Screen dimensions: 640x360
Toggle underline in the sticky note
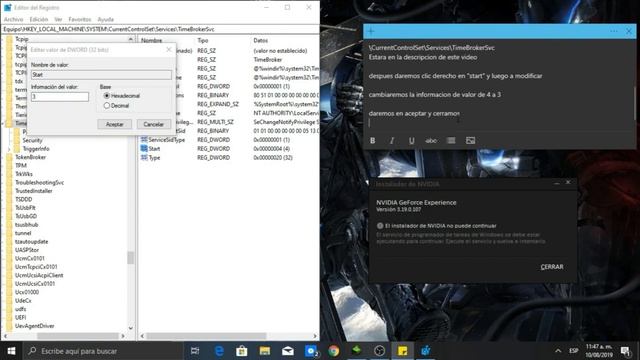tap(411, 140)
